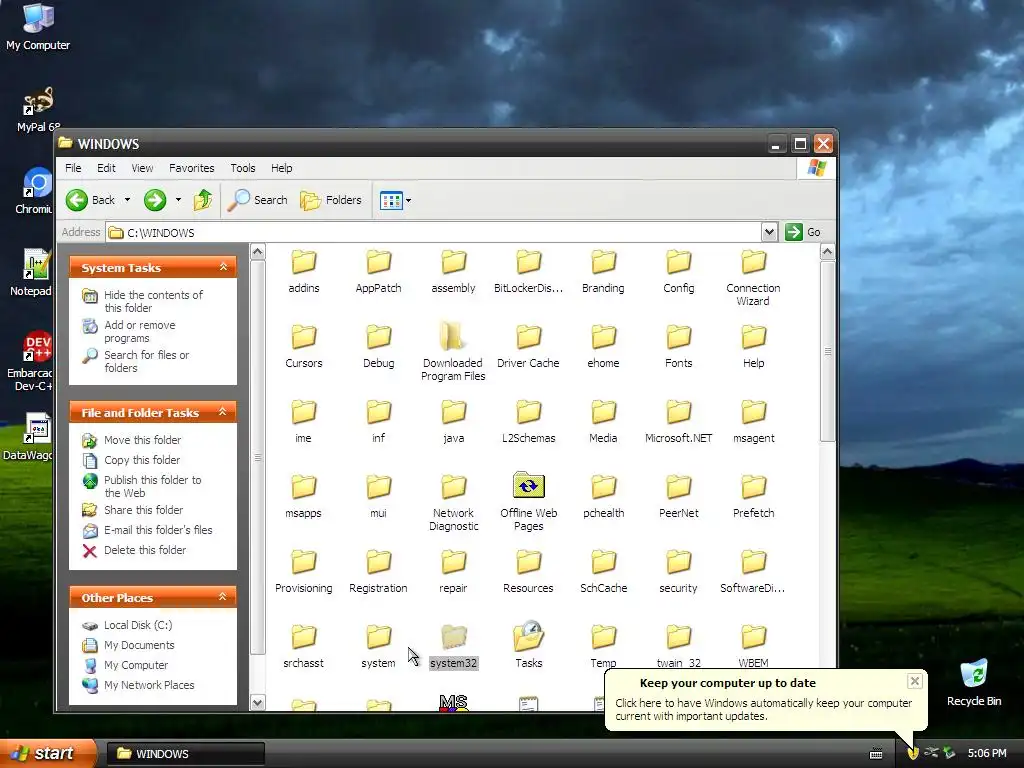1024x768 pixels.
Task: Collapse the Other Places panel
Action: click(223, 597)
